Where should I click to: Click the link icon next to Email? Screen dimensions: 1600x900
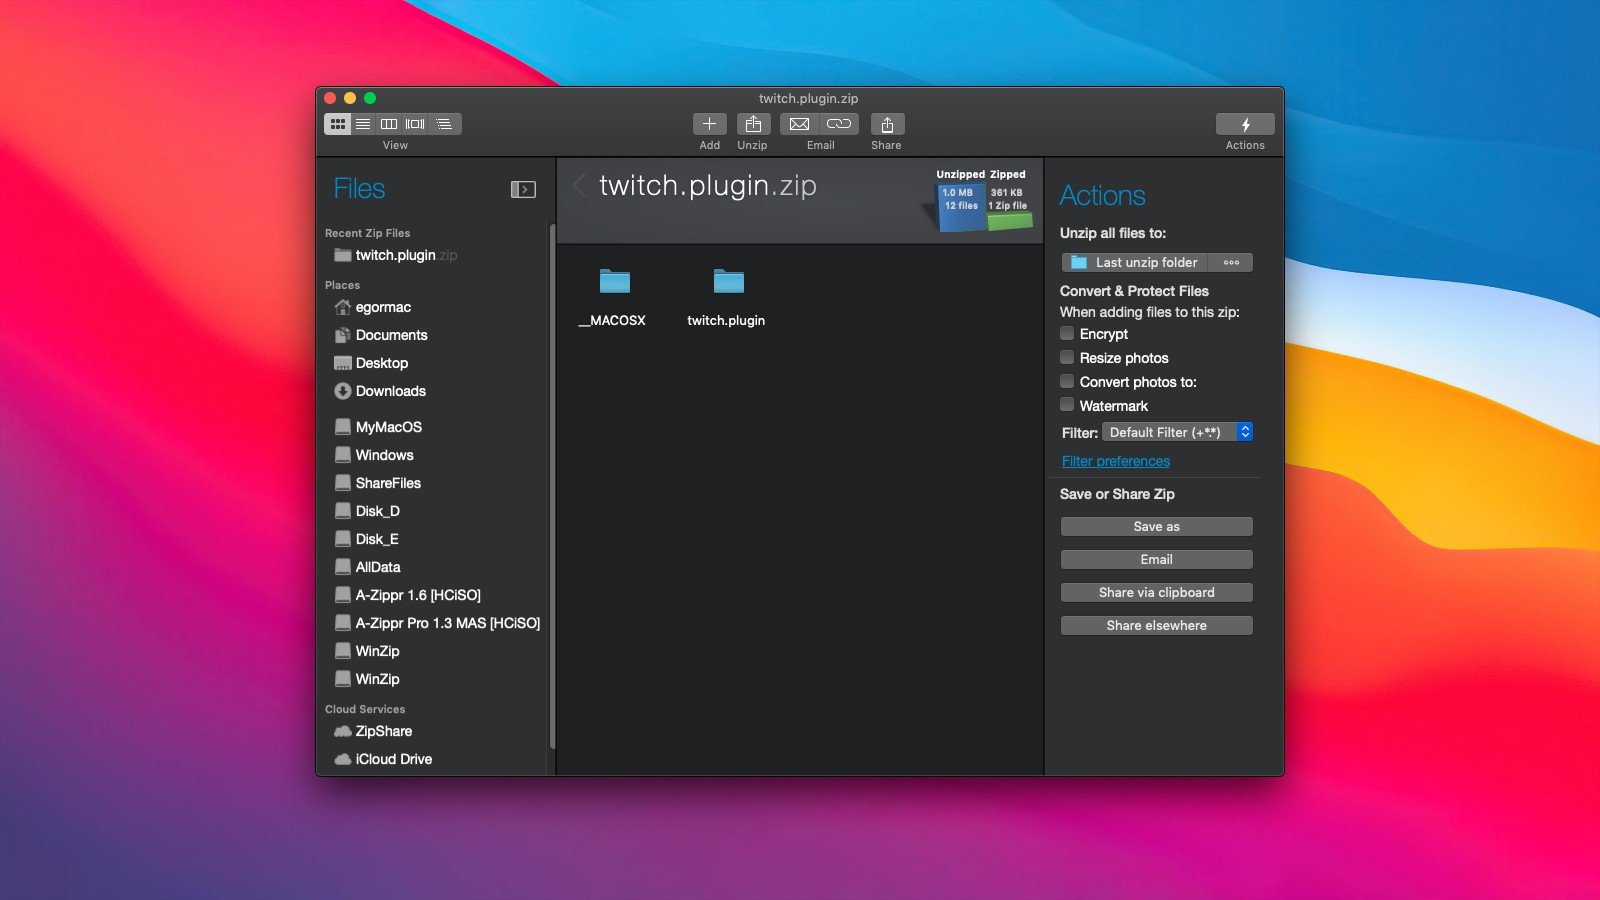[839, 124]
